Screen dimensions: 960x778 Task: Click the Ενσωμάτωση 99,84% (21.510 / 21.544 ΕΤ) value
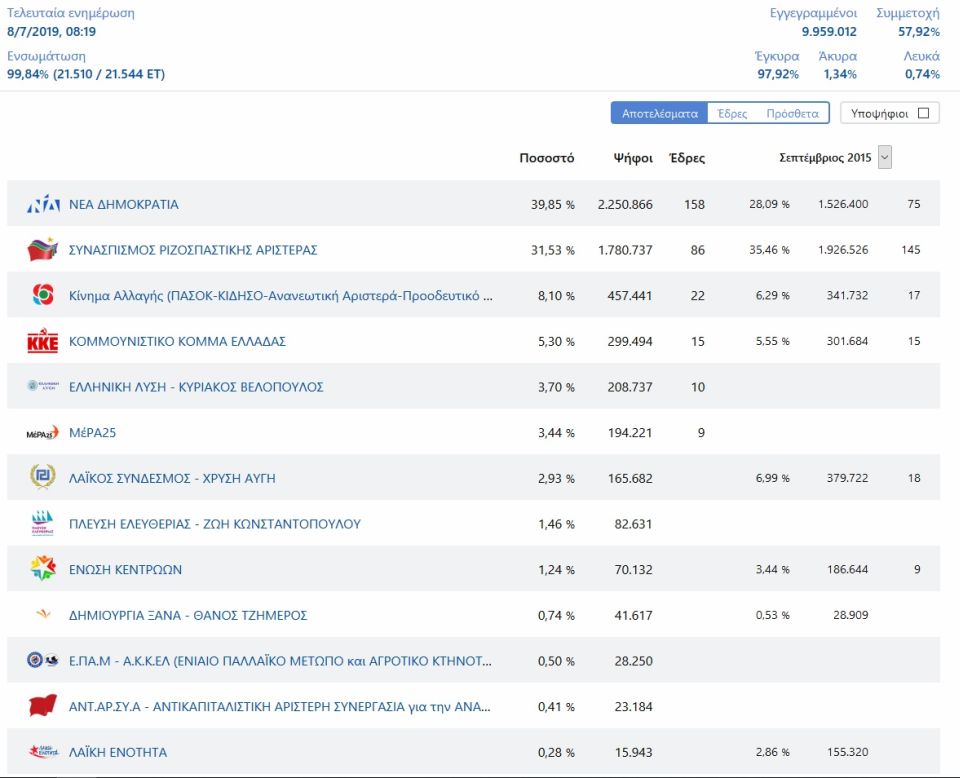86,74
